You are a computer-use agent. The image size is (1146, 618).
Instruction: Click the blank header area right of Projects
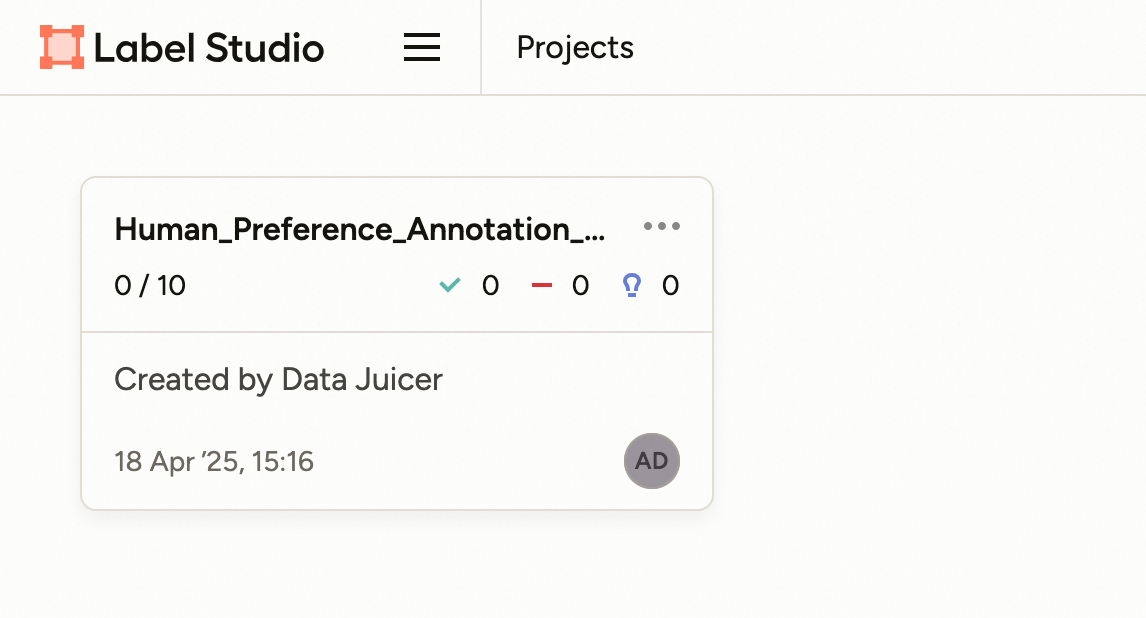click(x=890, y=47)
